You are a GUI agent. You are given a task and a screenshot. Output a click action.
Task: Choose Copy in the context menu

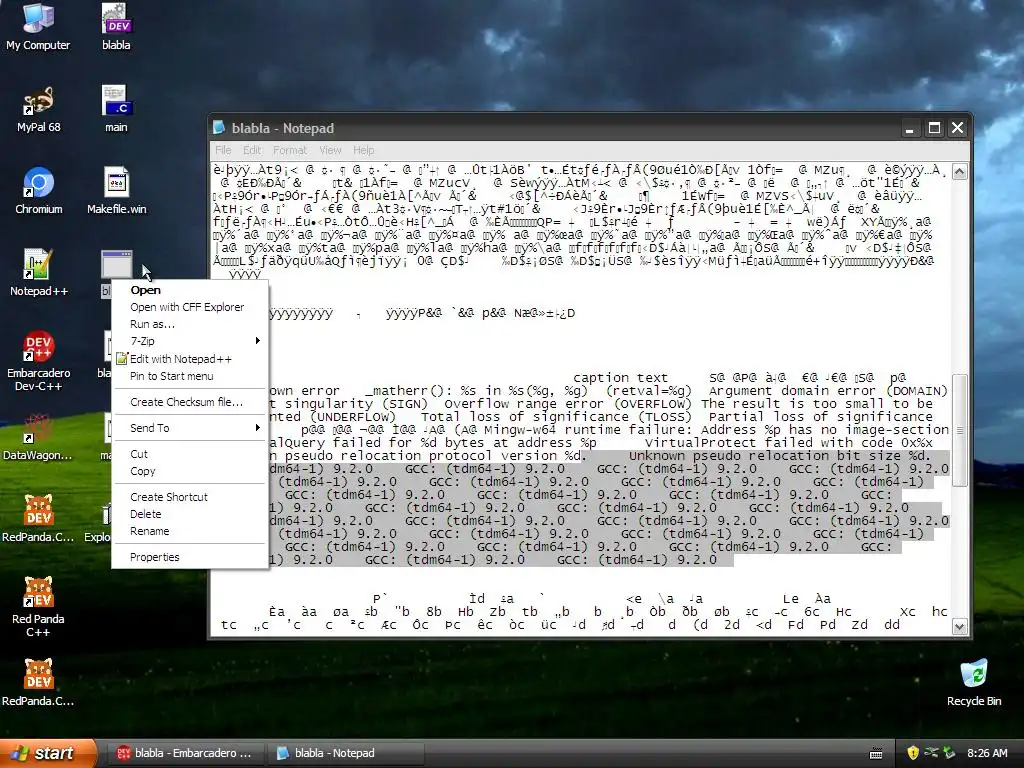pyautogui.click(x=190, y=471)
